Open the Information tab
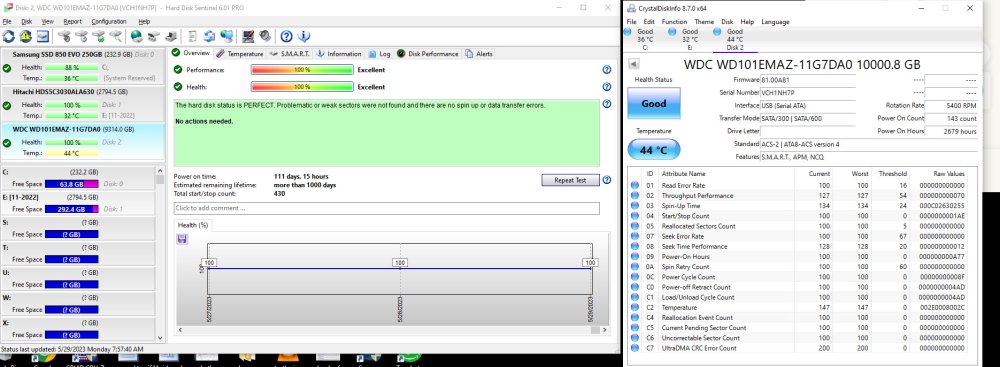This screenshot has height=367, width=1000. coord(339,54)
